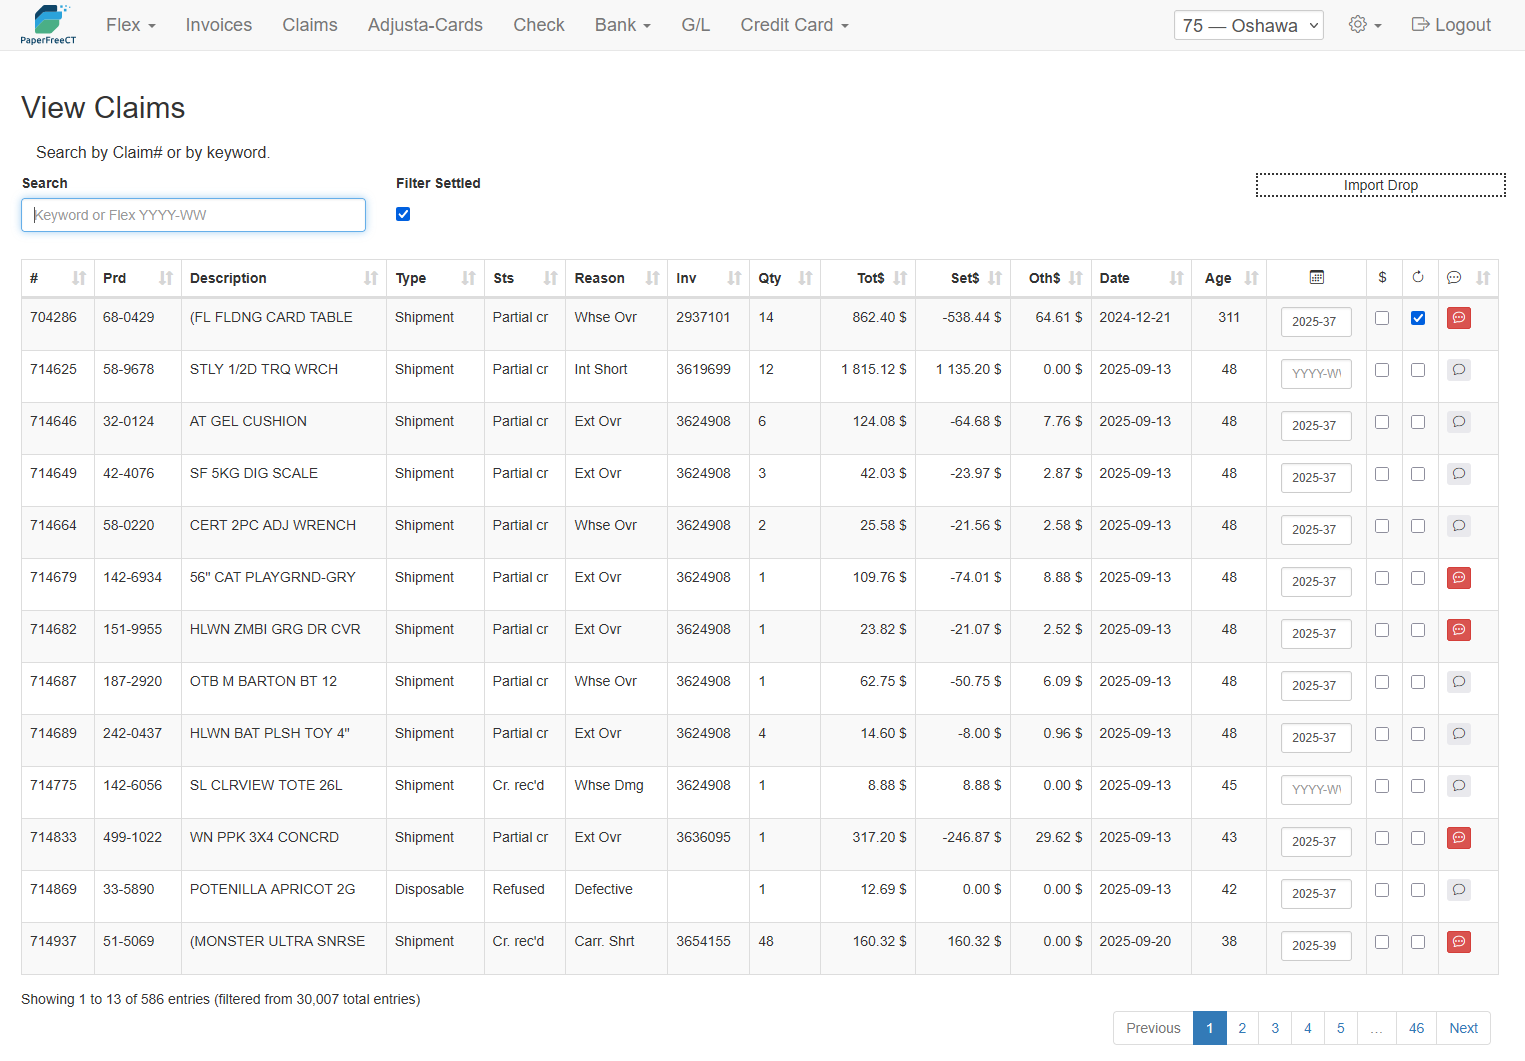Click the Logout link
The height and width of the screenshot is (1061, 1525).
1451,25
